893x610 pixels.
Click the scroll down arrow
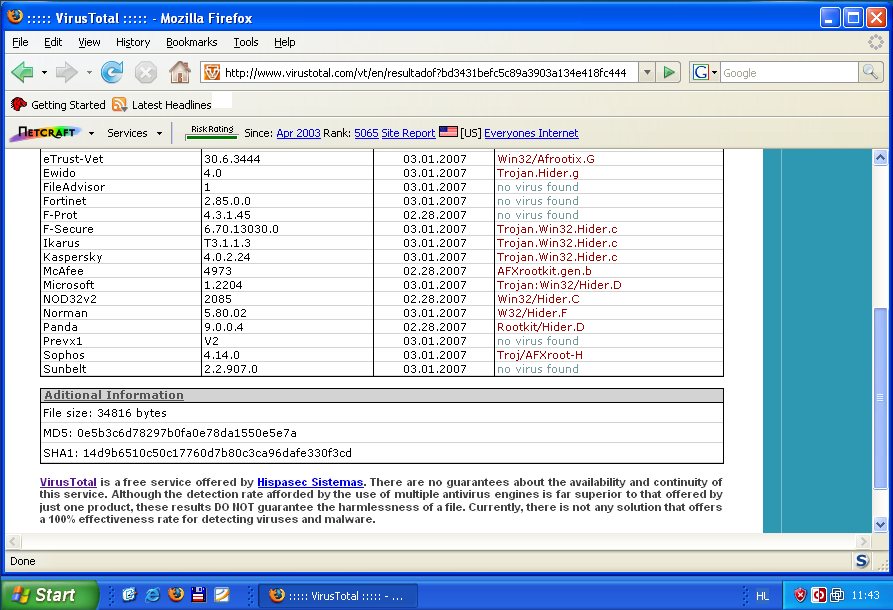[x=880, y=525]
